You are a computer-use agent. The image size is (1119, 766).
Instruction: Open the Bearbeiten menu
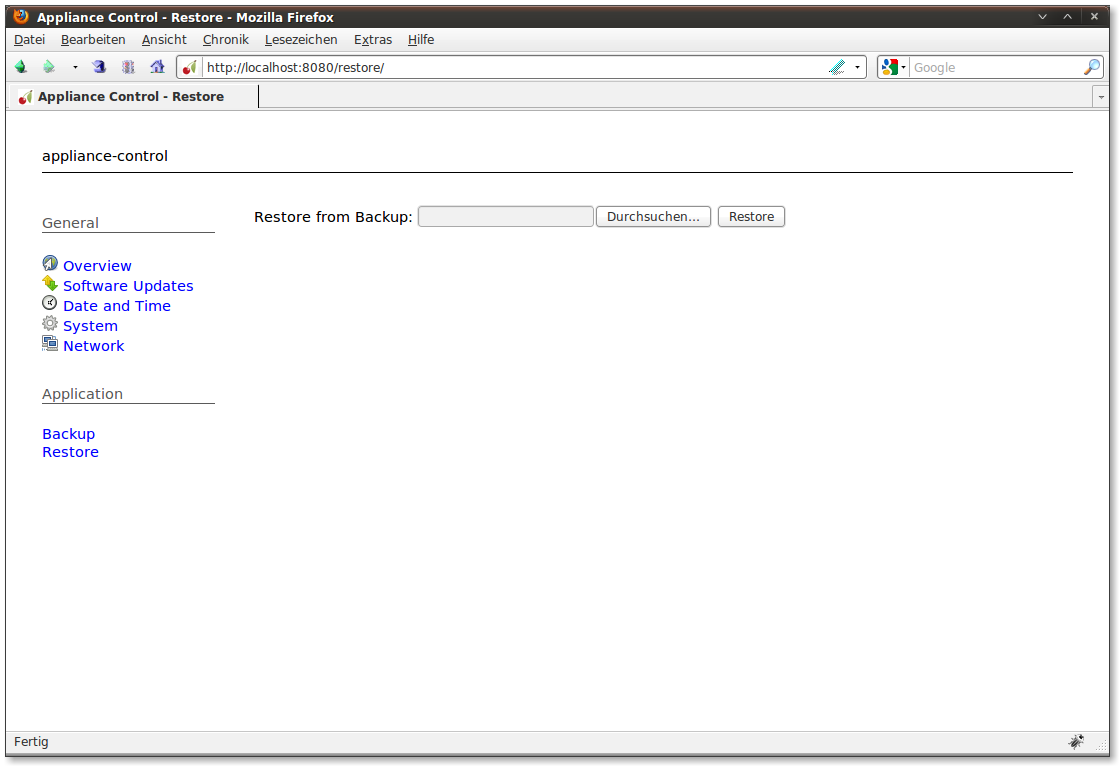click(93, 40)
